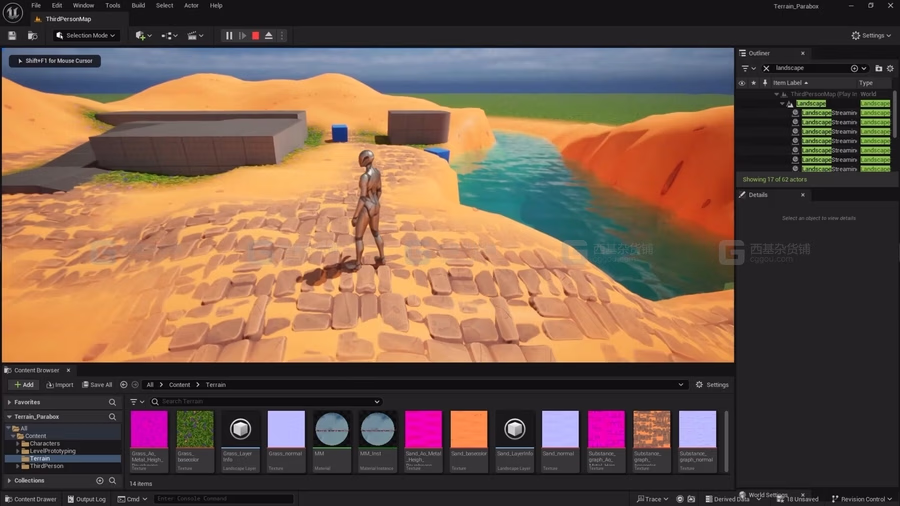Click the Outliner pin column header
The width and height of the screenshot is (900, 506).
click(x=765, y=83)
